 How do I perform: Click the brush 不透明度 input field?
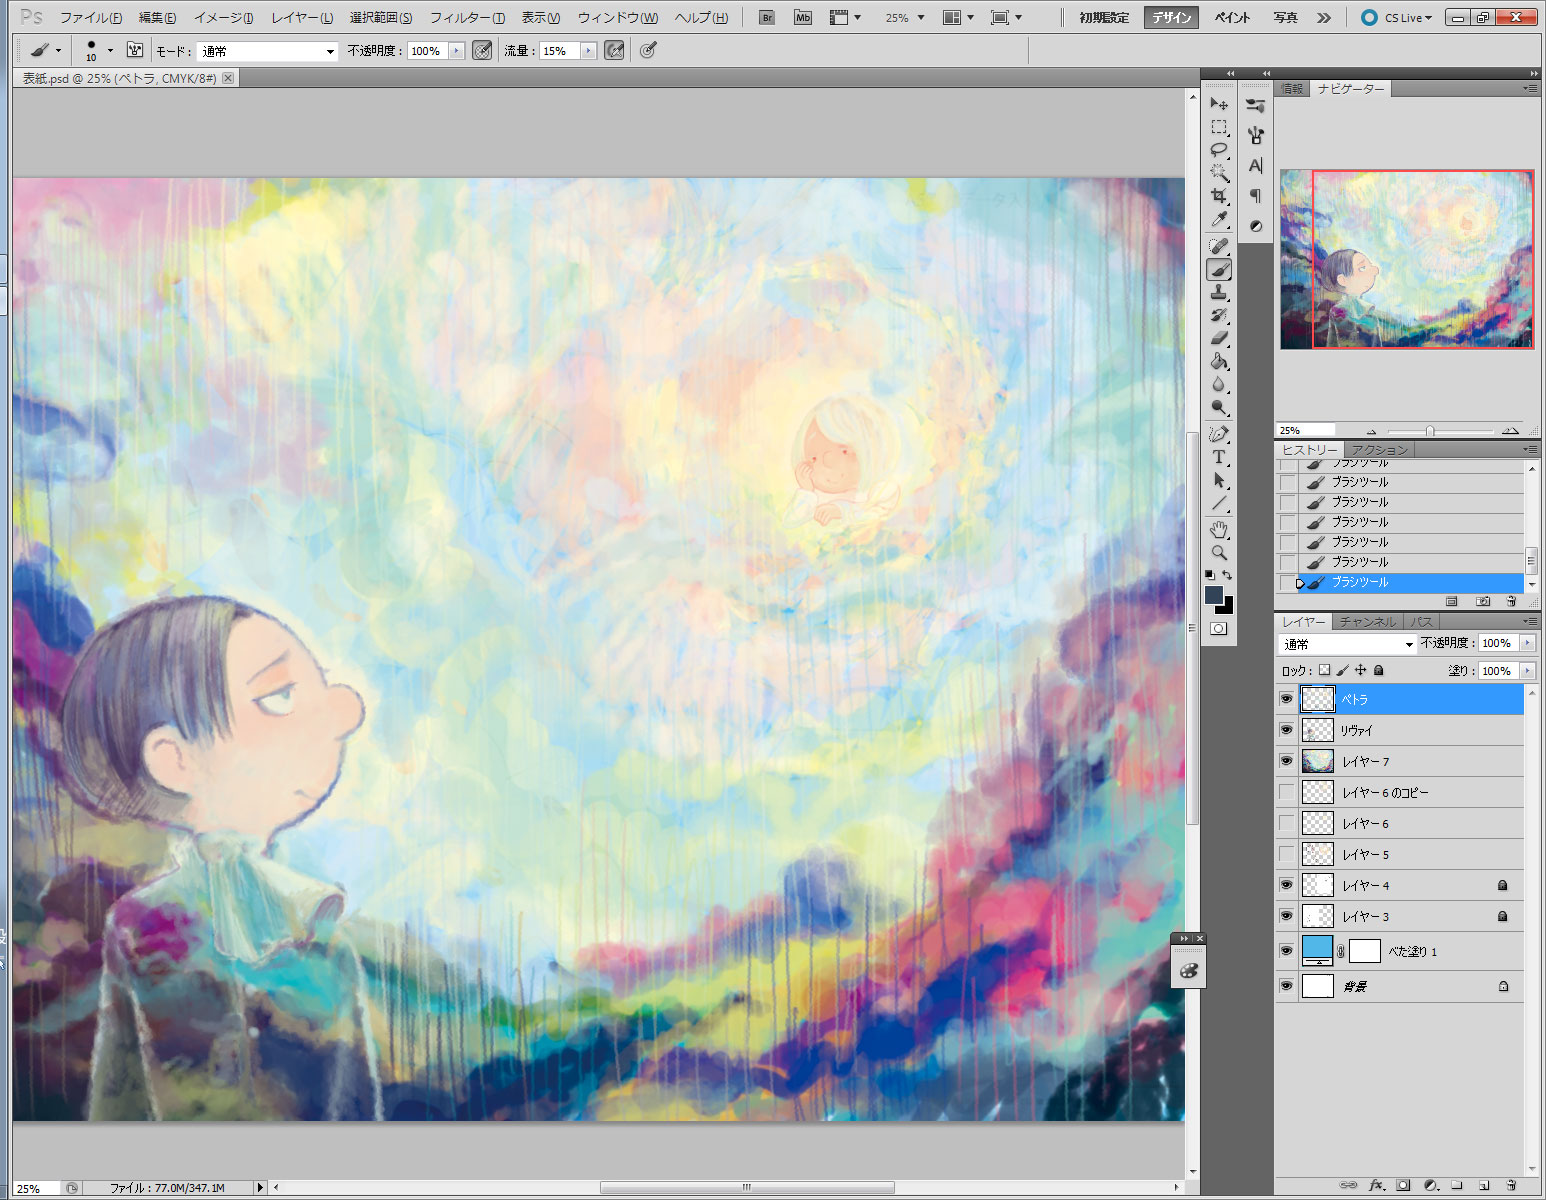(428, 51)
